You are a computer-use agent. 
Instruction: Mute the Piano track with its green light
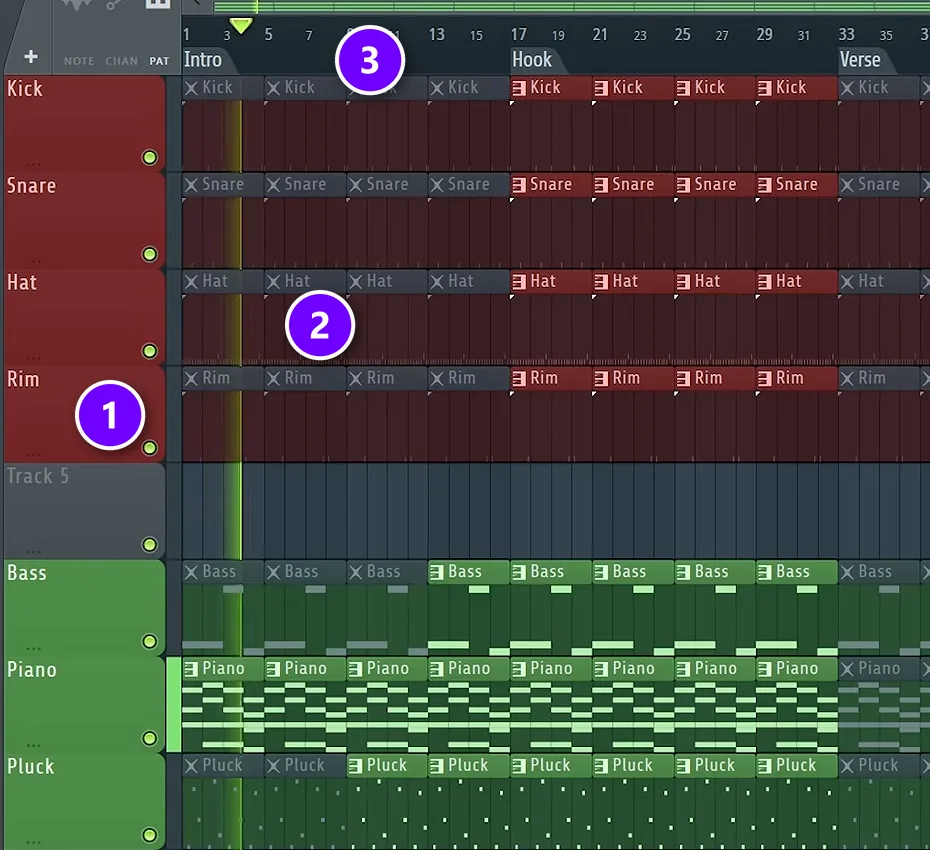[x=149, y=738]
